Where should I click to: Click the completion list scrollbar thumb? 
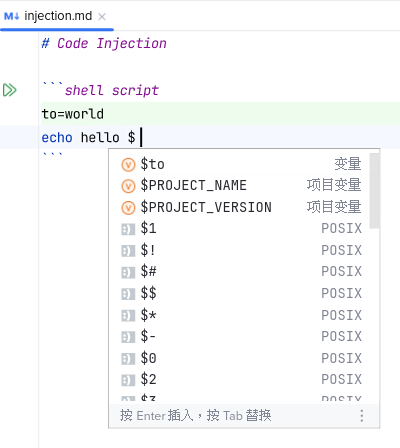[375, 191]
